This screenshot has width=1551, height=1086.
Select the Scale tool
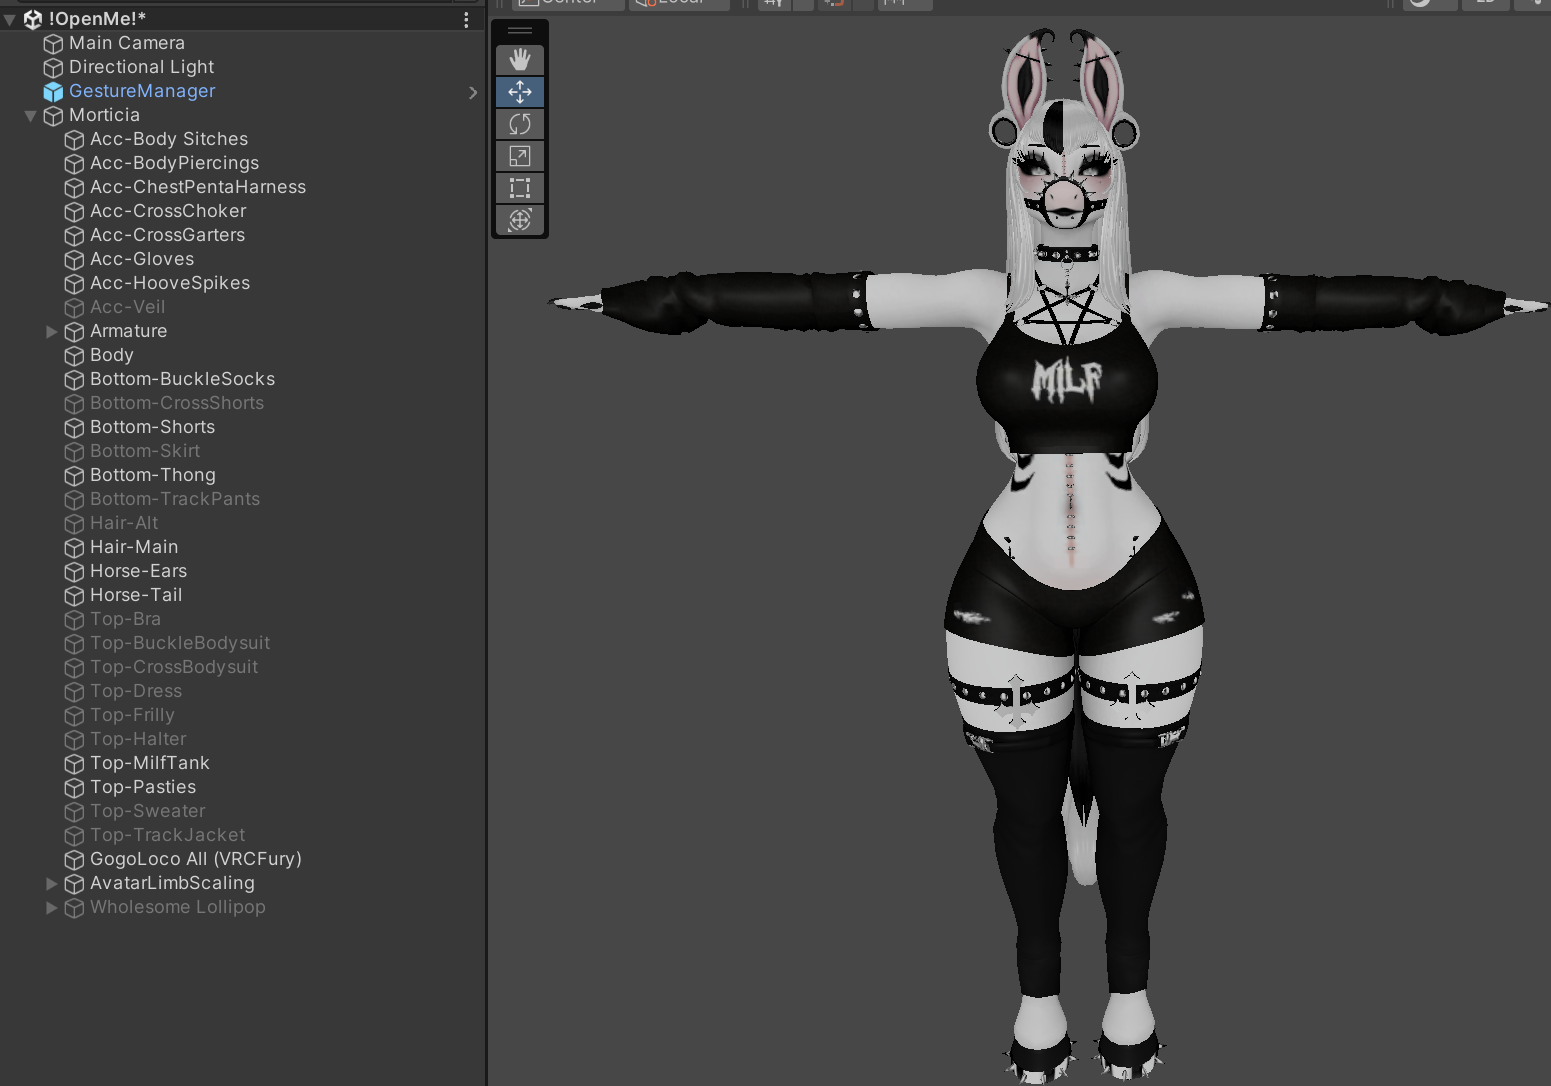(520, 156)
